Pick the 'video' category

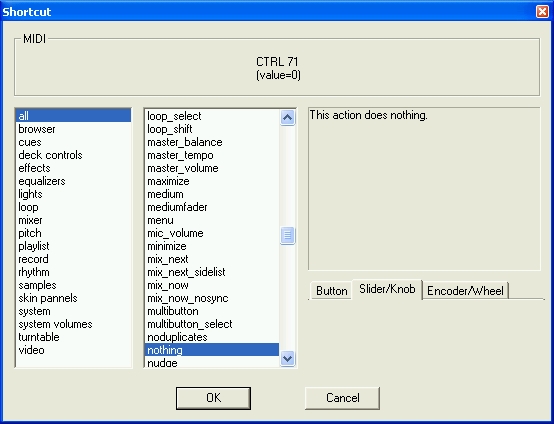(31, 350)
